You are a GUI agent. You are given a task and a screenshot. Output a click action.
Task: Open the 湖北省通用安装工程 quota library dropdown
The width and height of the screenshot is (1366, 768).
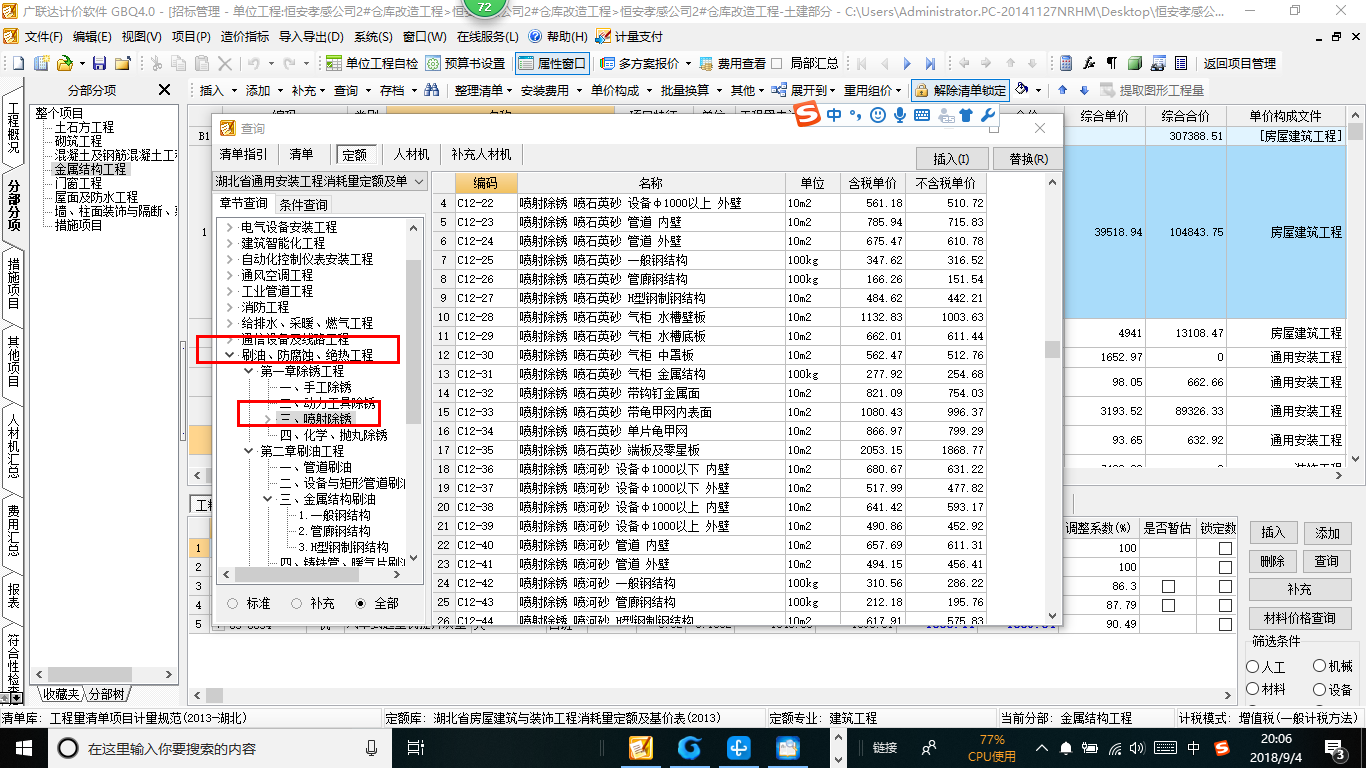pyautogui.click(x=321, y=181)
